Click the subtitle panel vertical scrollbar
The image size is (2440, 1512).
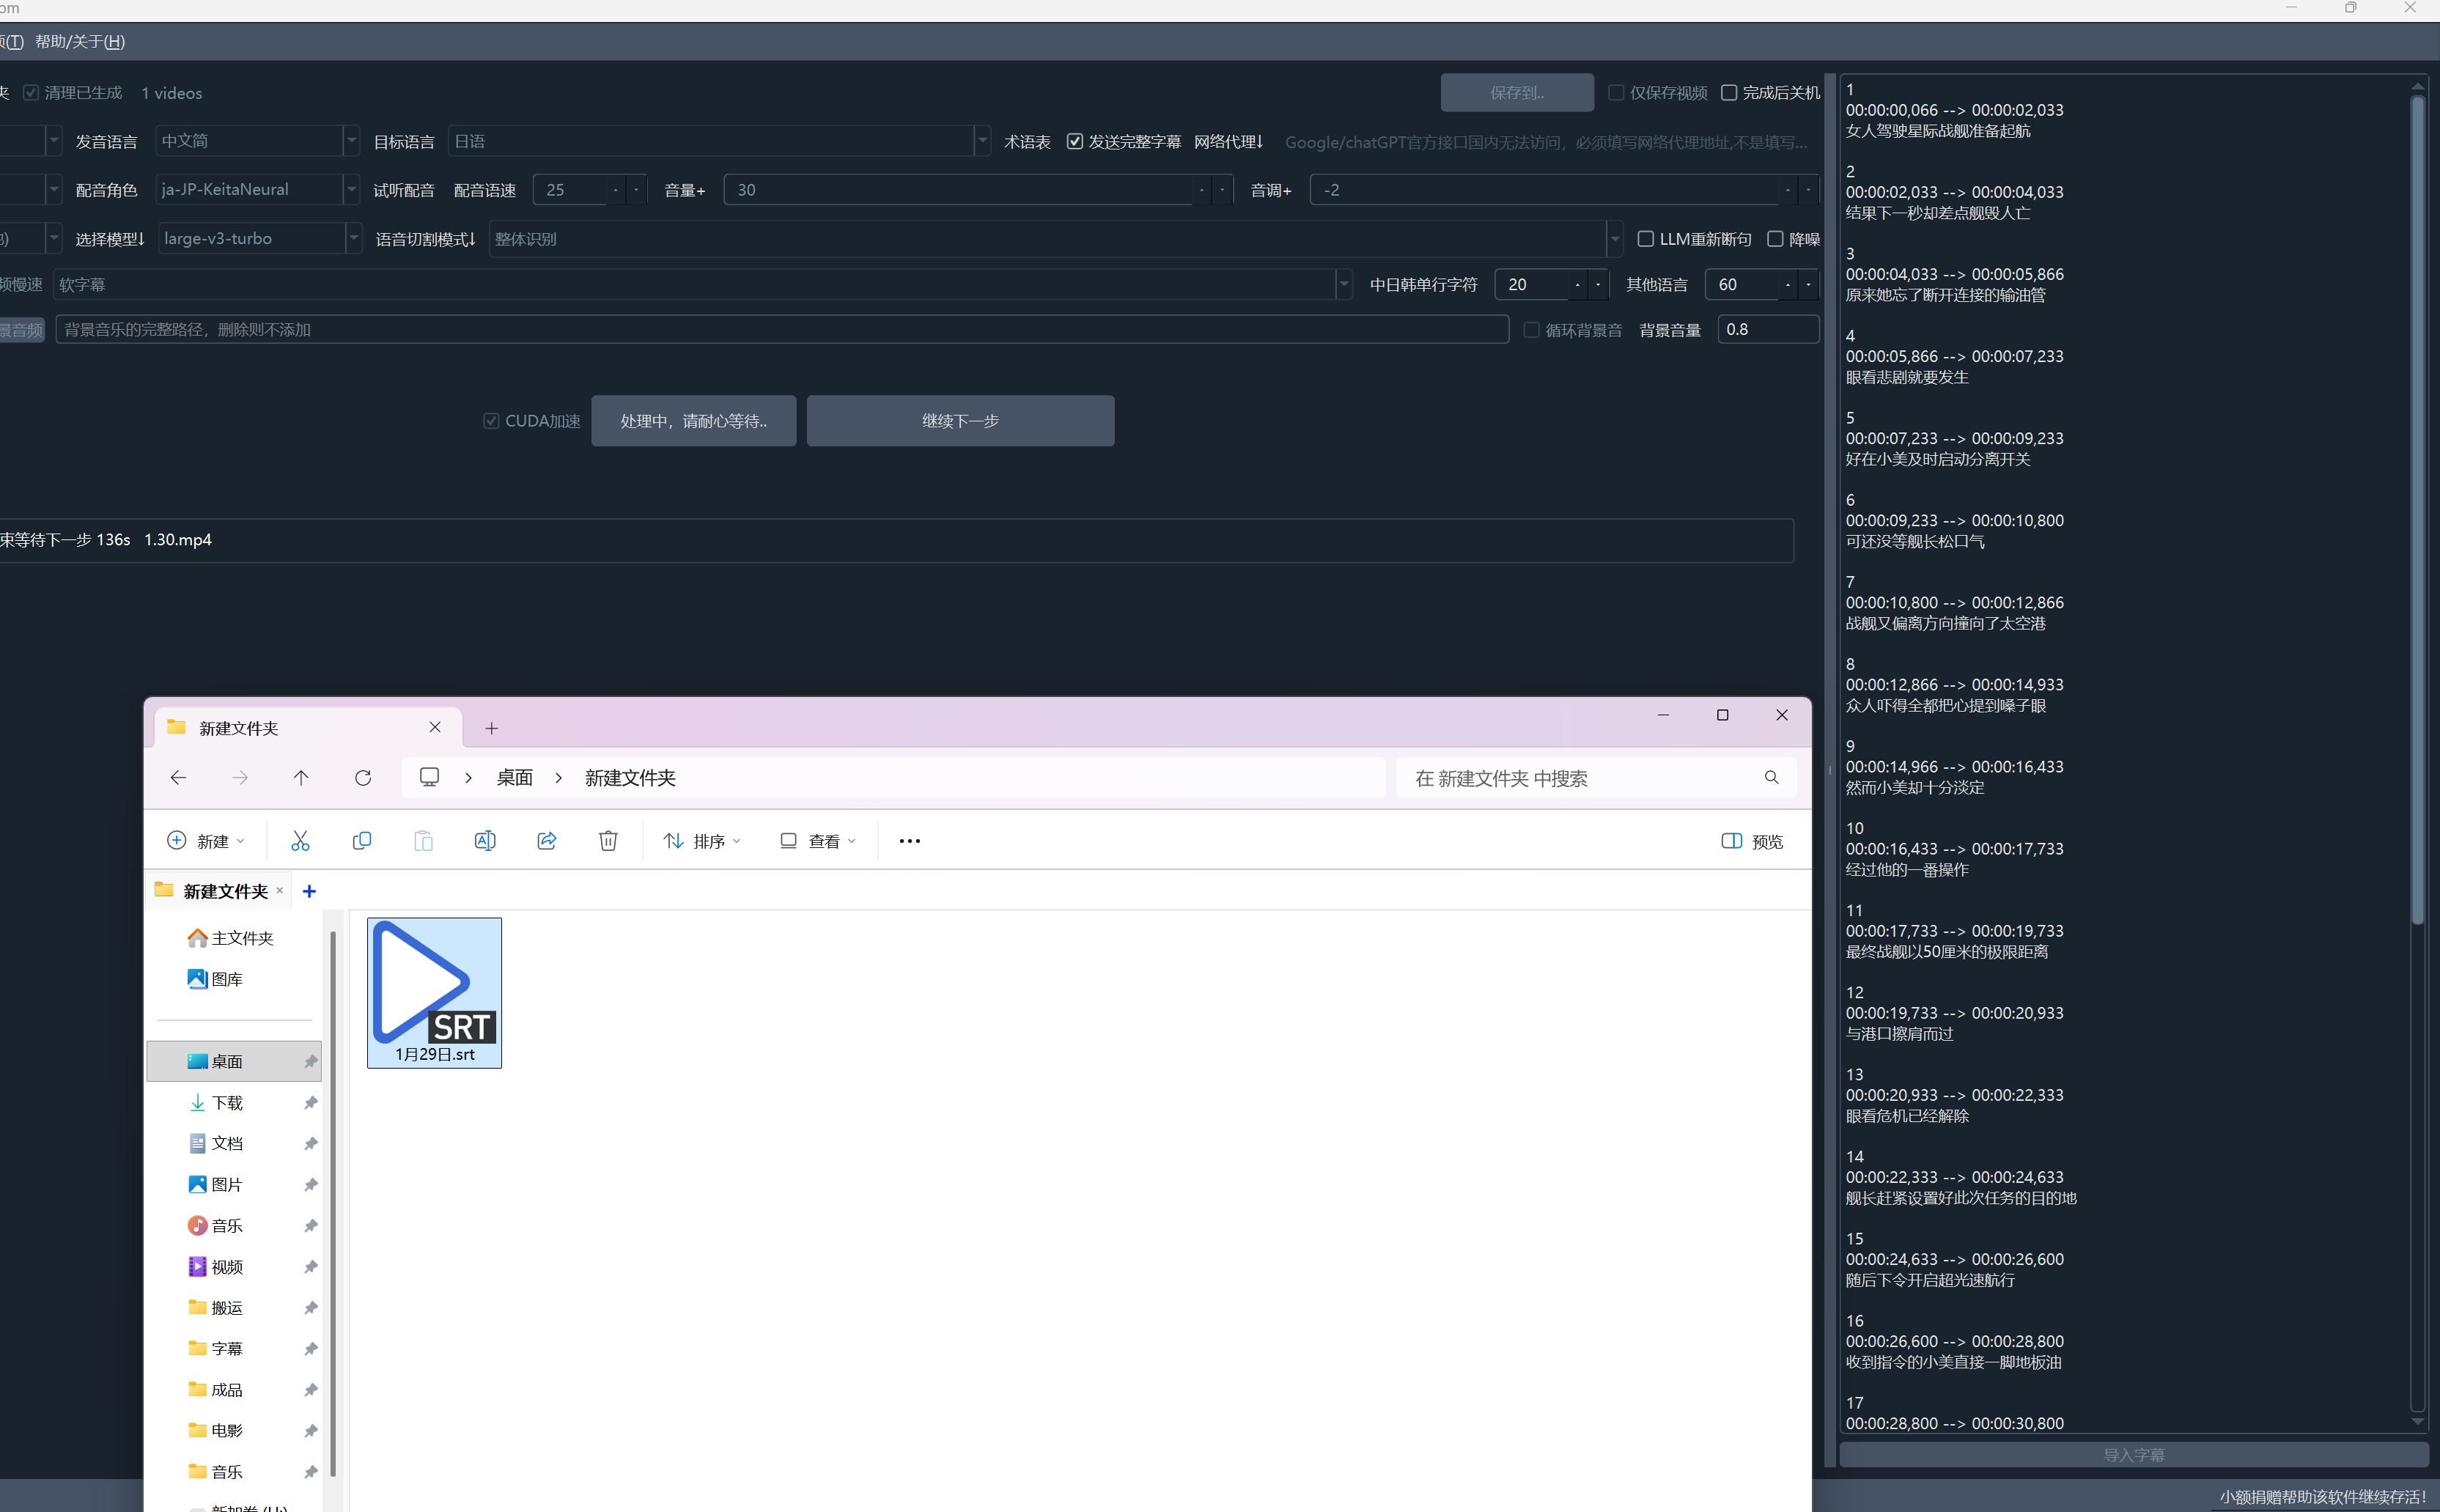(2416, 500)
